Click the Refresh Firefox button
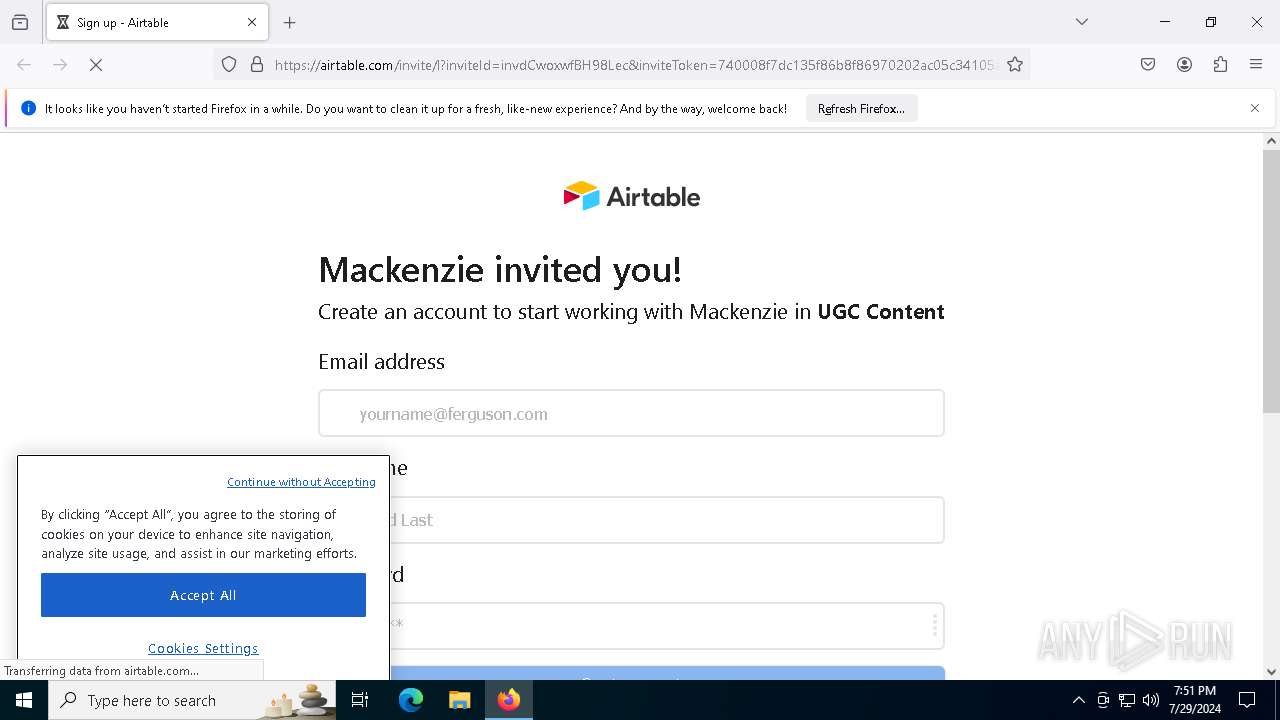Screen dimensions: 1280x720 point(861,108)
